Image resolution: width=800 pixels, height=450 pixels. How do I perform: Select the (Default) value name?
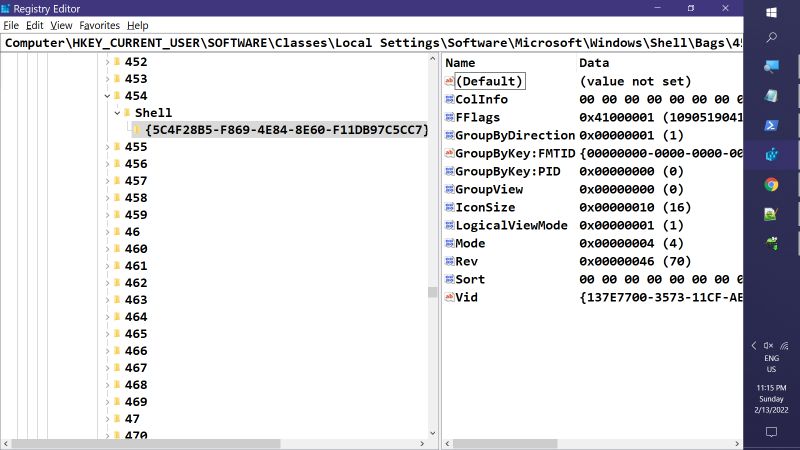[x=489, y=81]
